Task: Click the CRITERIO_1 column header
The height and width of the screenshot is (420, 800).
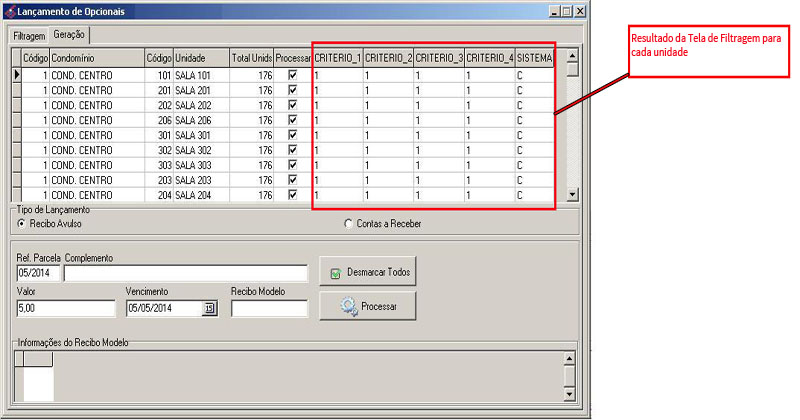Action: pos(337,58)
